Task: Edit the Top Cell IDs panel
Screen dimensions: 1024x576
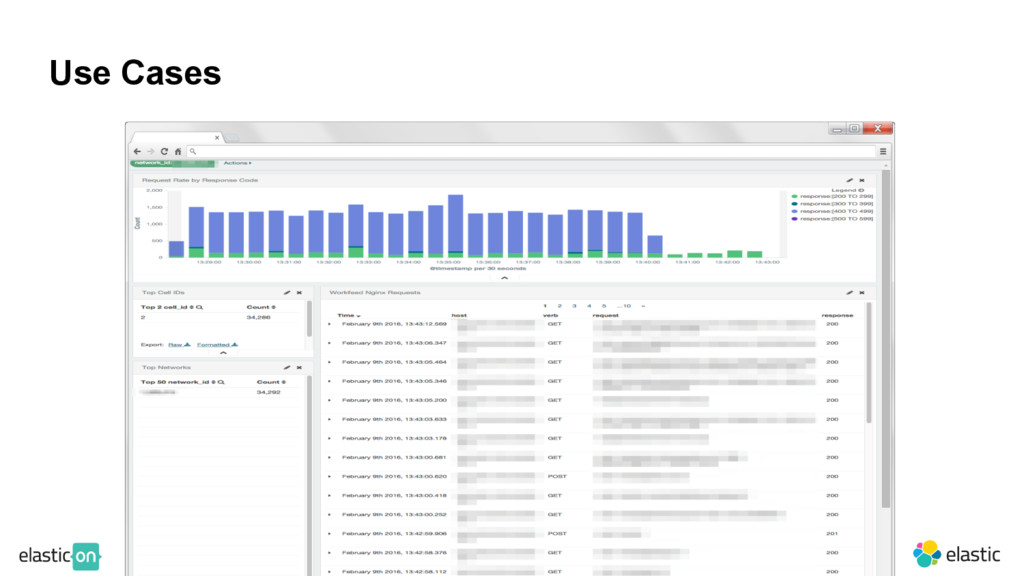Action: point(287,293)
